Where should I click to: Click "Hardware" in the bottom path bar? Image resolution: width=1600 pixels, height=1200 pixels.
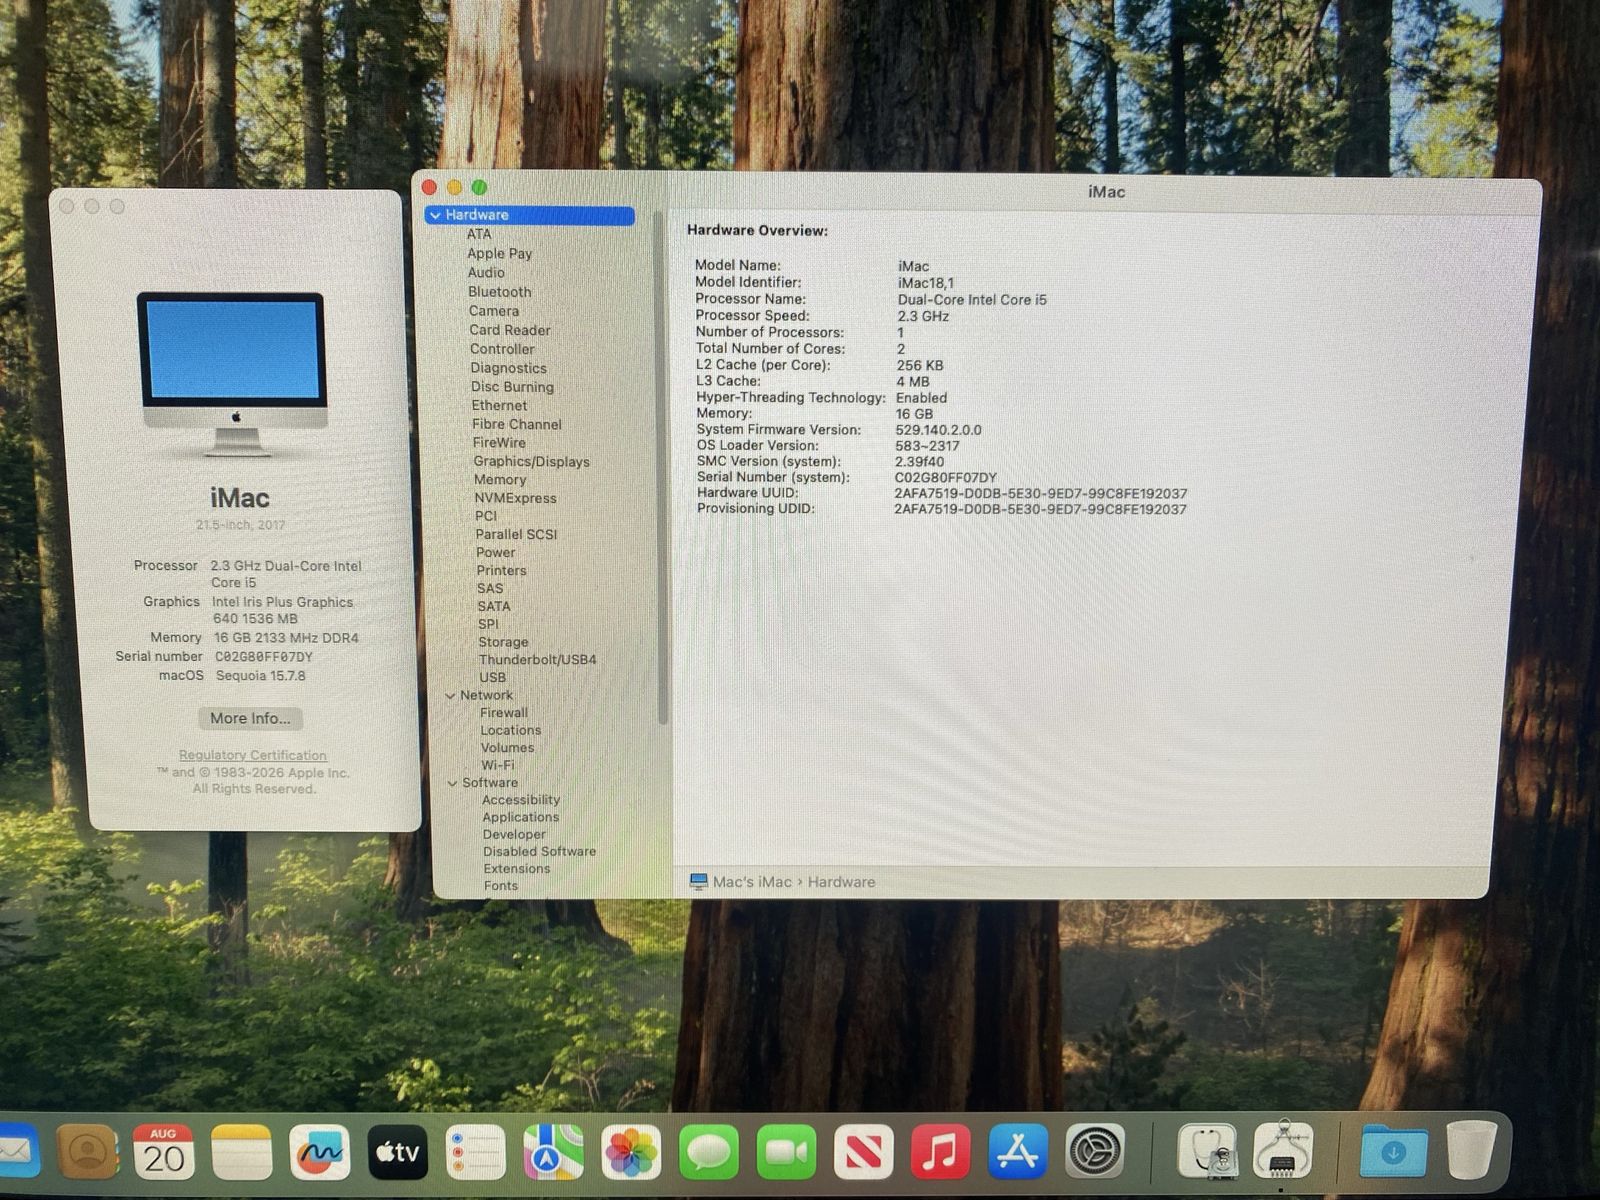(x=841, y=882)
